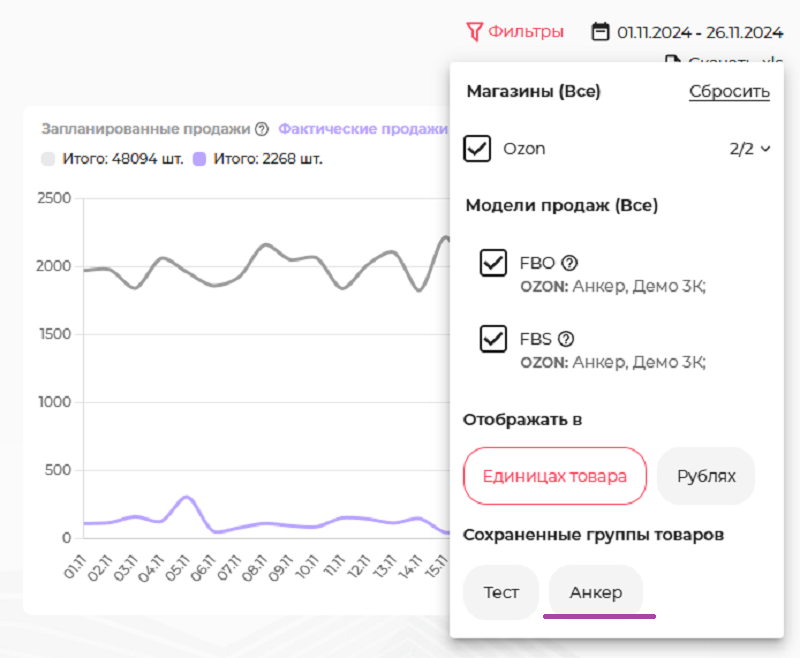This screenshot has width=800, height=658.
Task: Click the gray planned sales legend swatch
Action: (49, 158)
